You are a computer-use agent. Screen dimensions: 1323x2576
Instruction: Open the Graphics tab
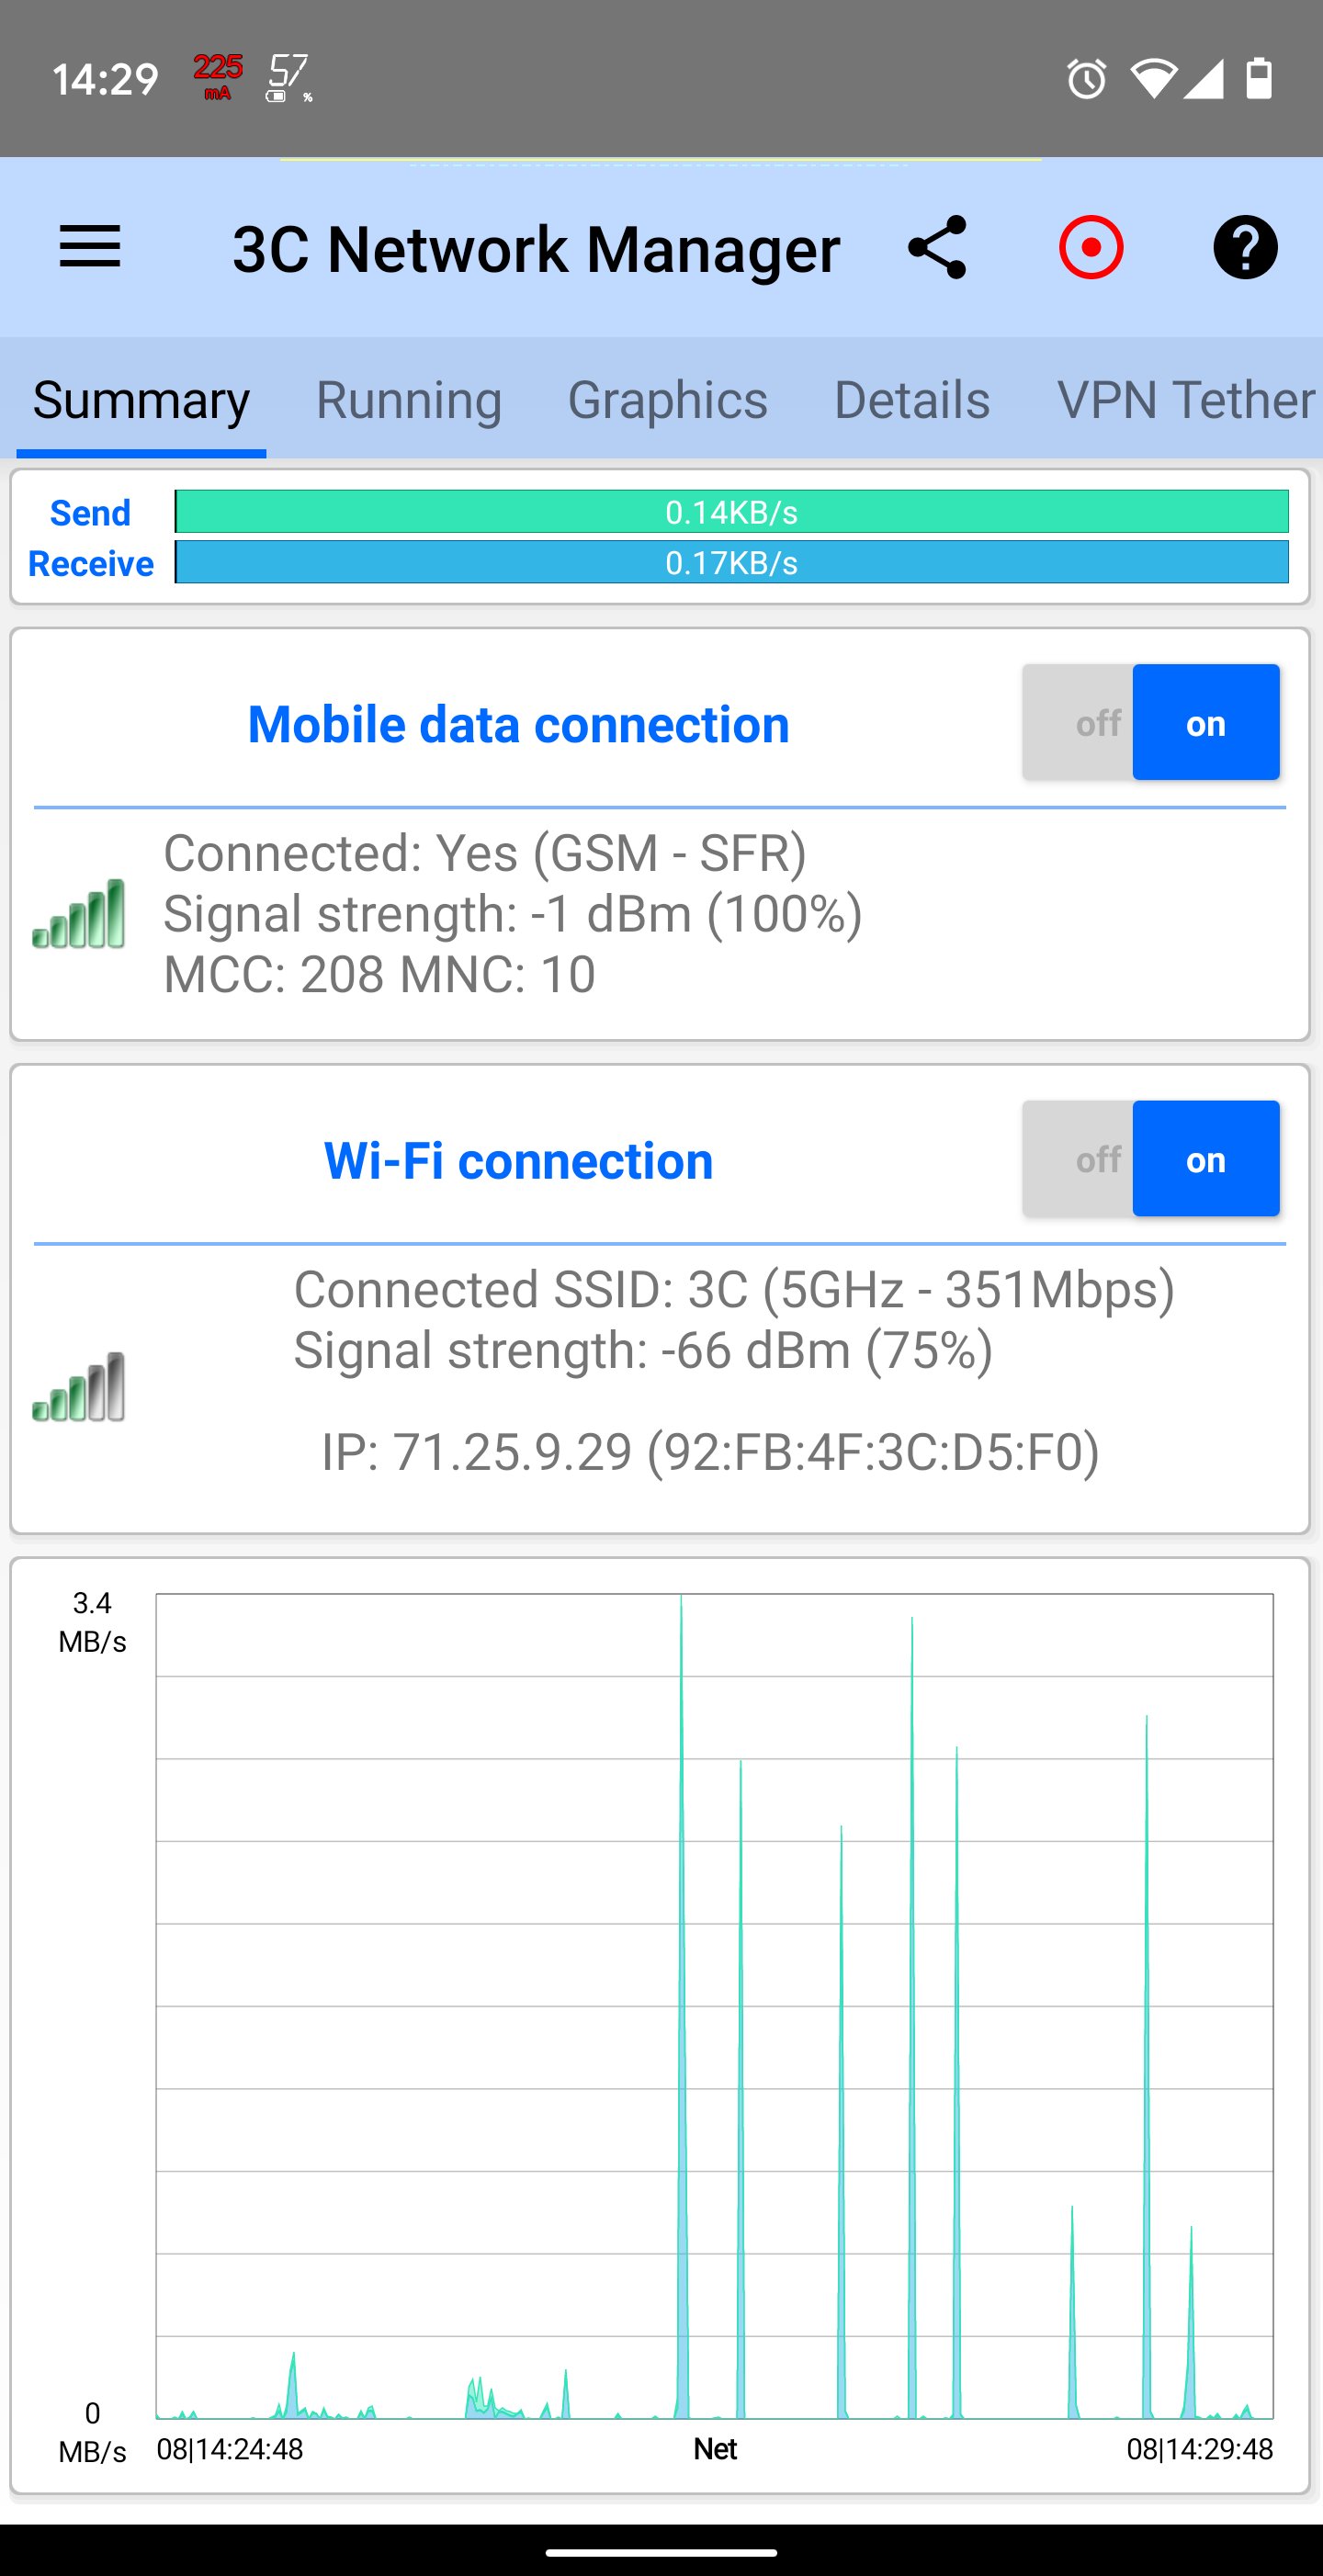(x=667, y=400)
